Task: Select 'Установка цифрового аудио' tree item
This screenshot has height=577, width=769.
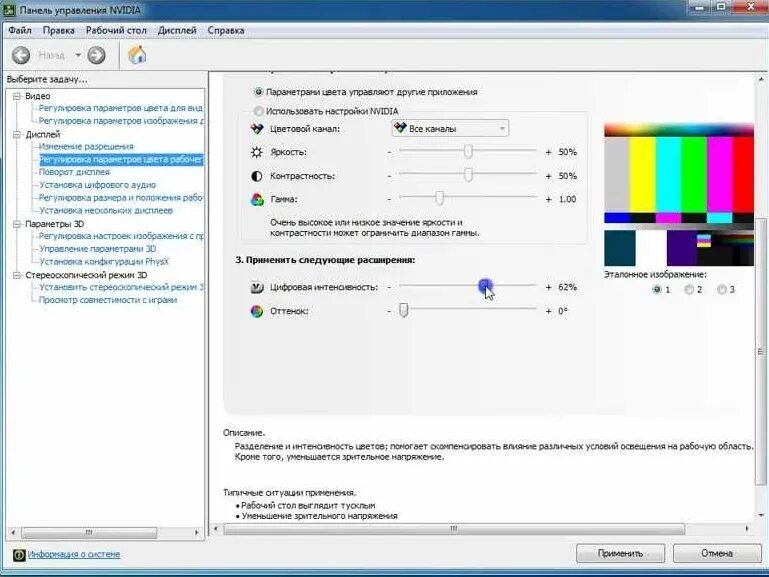Action: [98, 185]
